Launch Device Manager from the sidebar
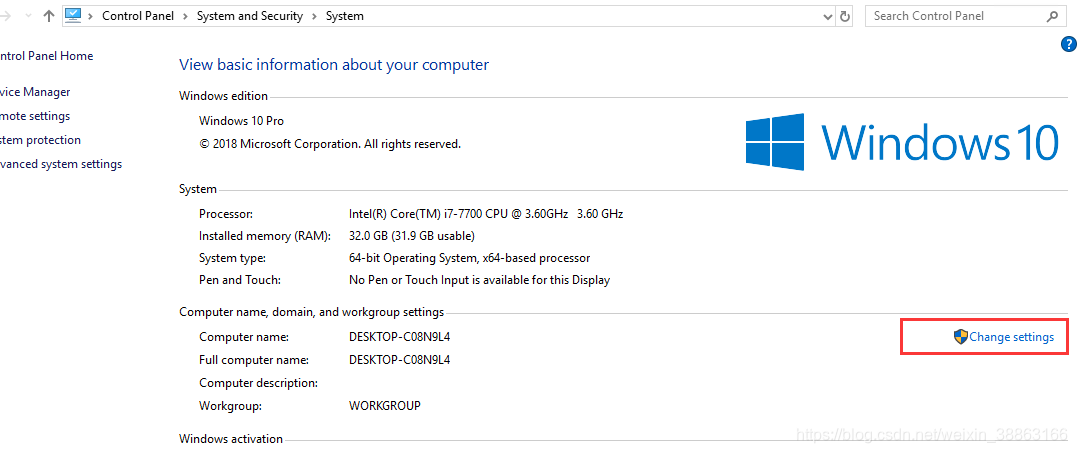The width and height of the screenshot is (1077, 453). point(35,92)
